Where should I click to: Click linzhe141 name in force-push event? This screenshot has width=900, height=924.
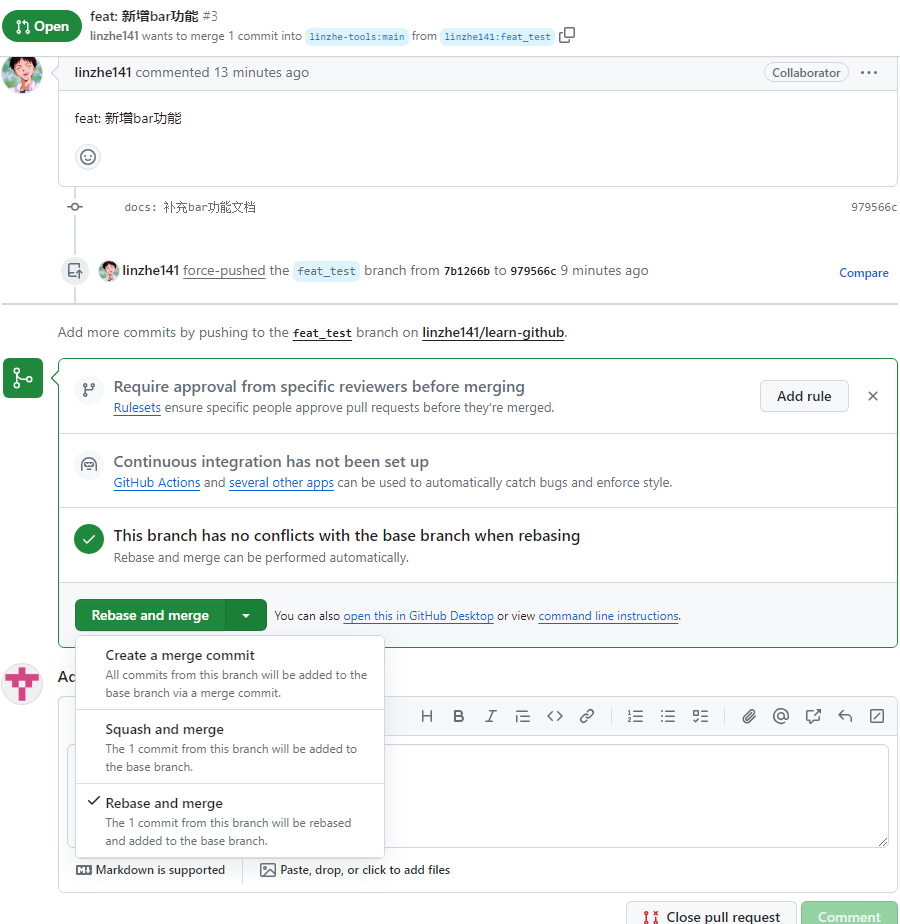(151, 270)
